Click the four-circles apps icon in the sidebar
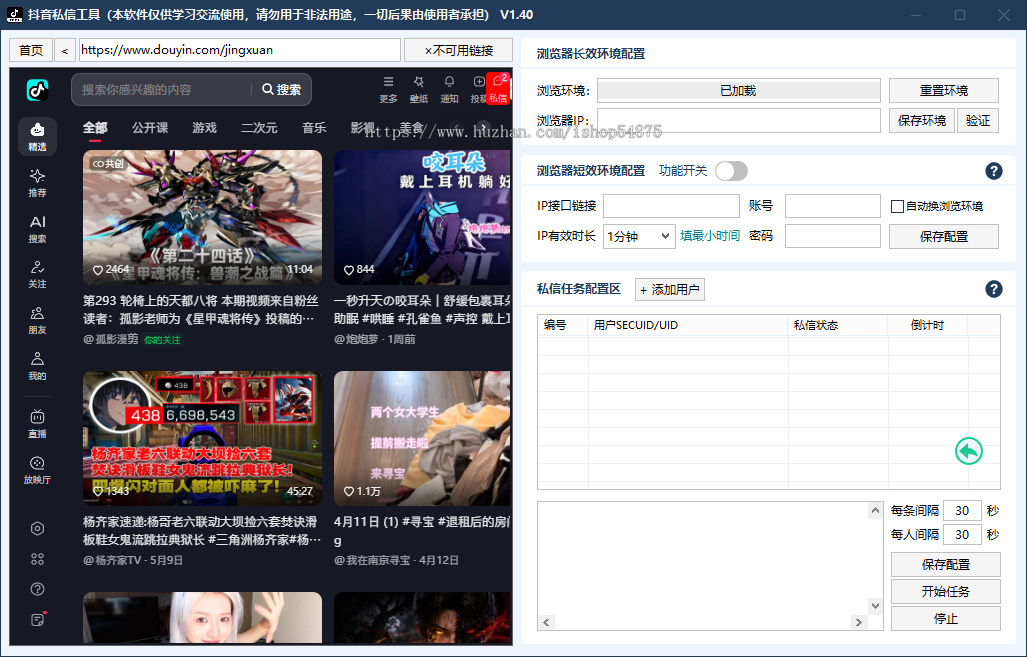The width and height of the screenshot is (1027, 657). [37, 559]
